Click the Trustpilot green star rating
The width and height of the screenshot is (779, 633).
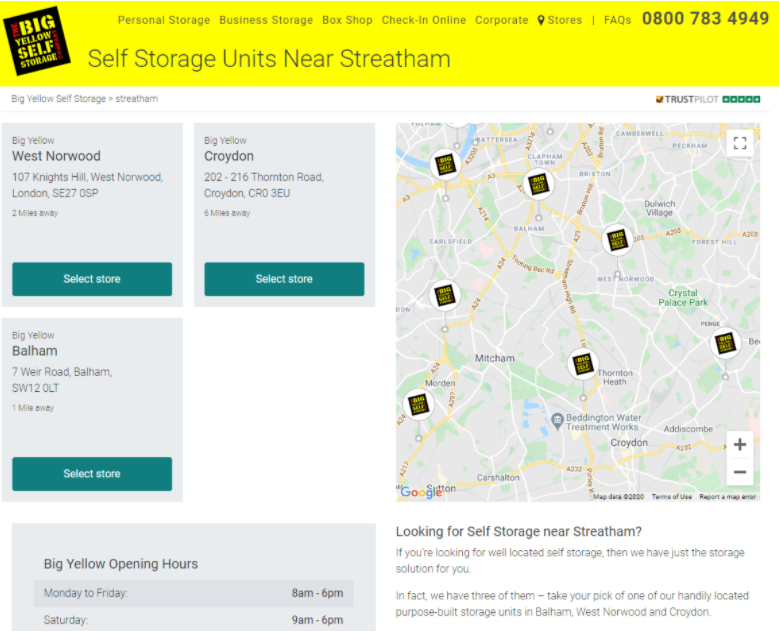(x=741, y=99)
